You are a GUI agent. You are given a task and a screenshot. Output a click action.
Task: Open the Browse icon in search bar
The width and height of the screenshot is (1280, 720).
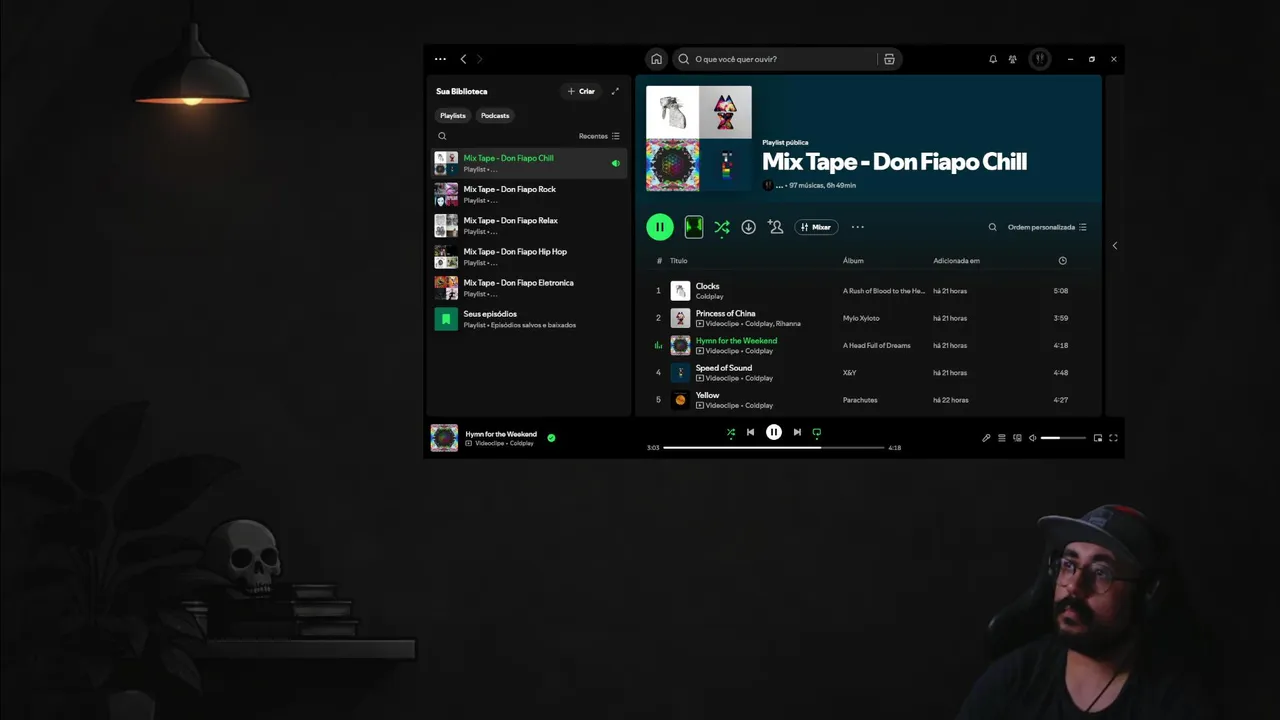coord(889,59)
